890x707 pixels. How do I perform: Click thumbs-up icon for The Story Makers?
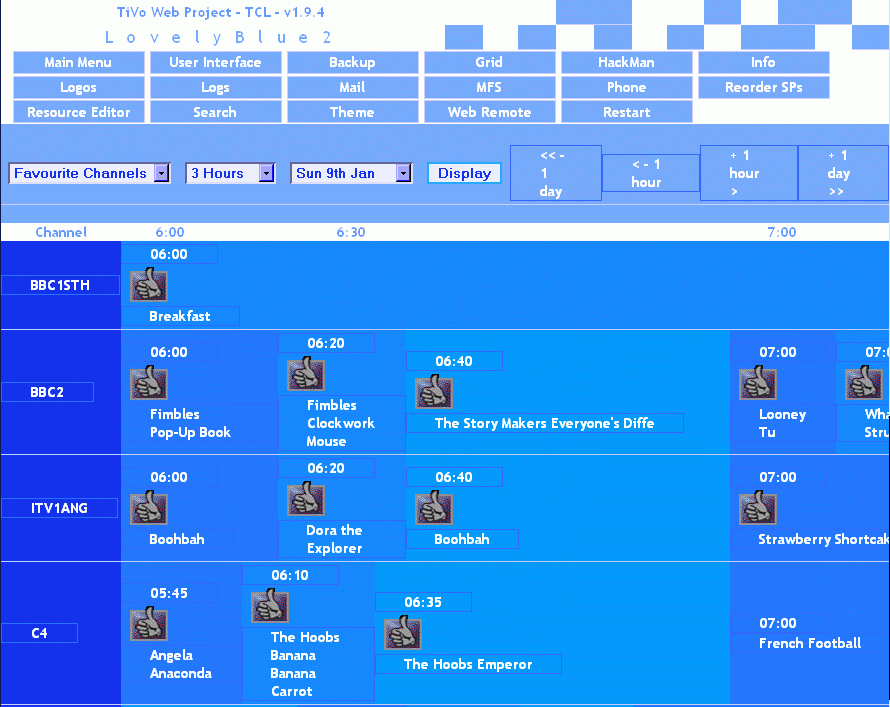(x=434, y=392)
